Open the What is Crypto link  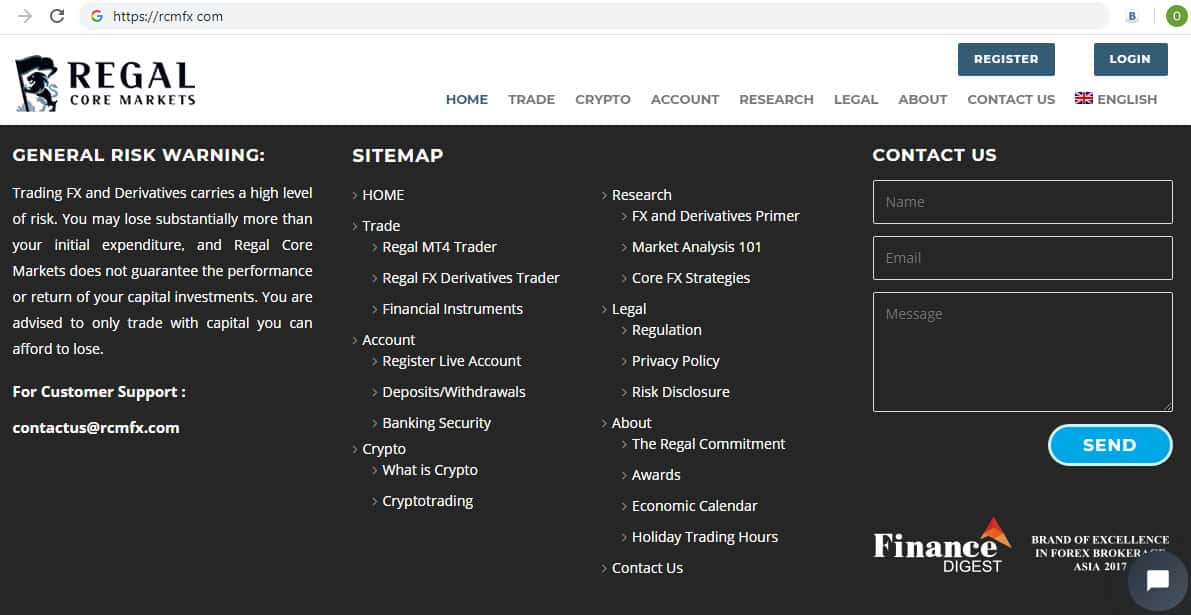point(430,470)
